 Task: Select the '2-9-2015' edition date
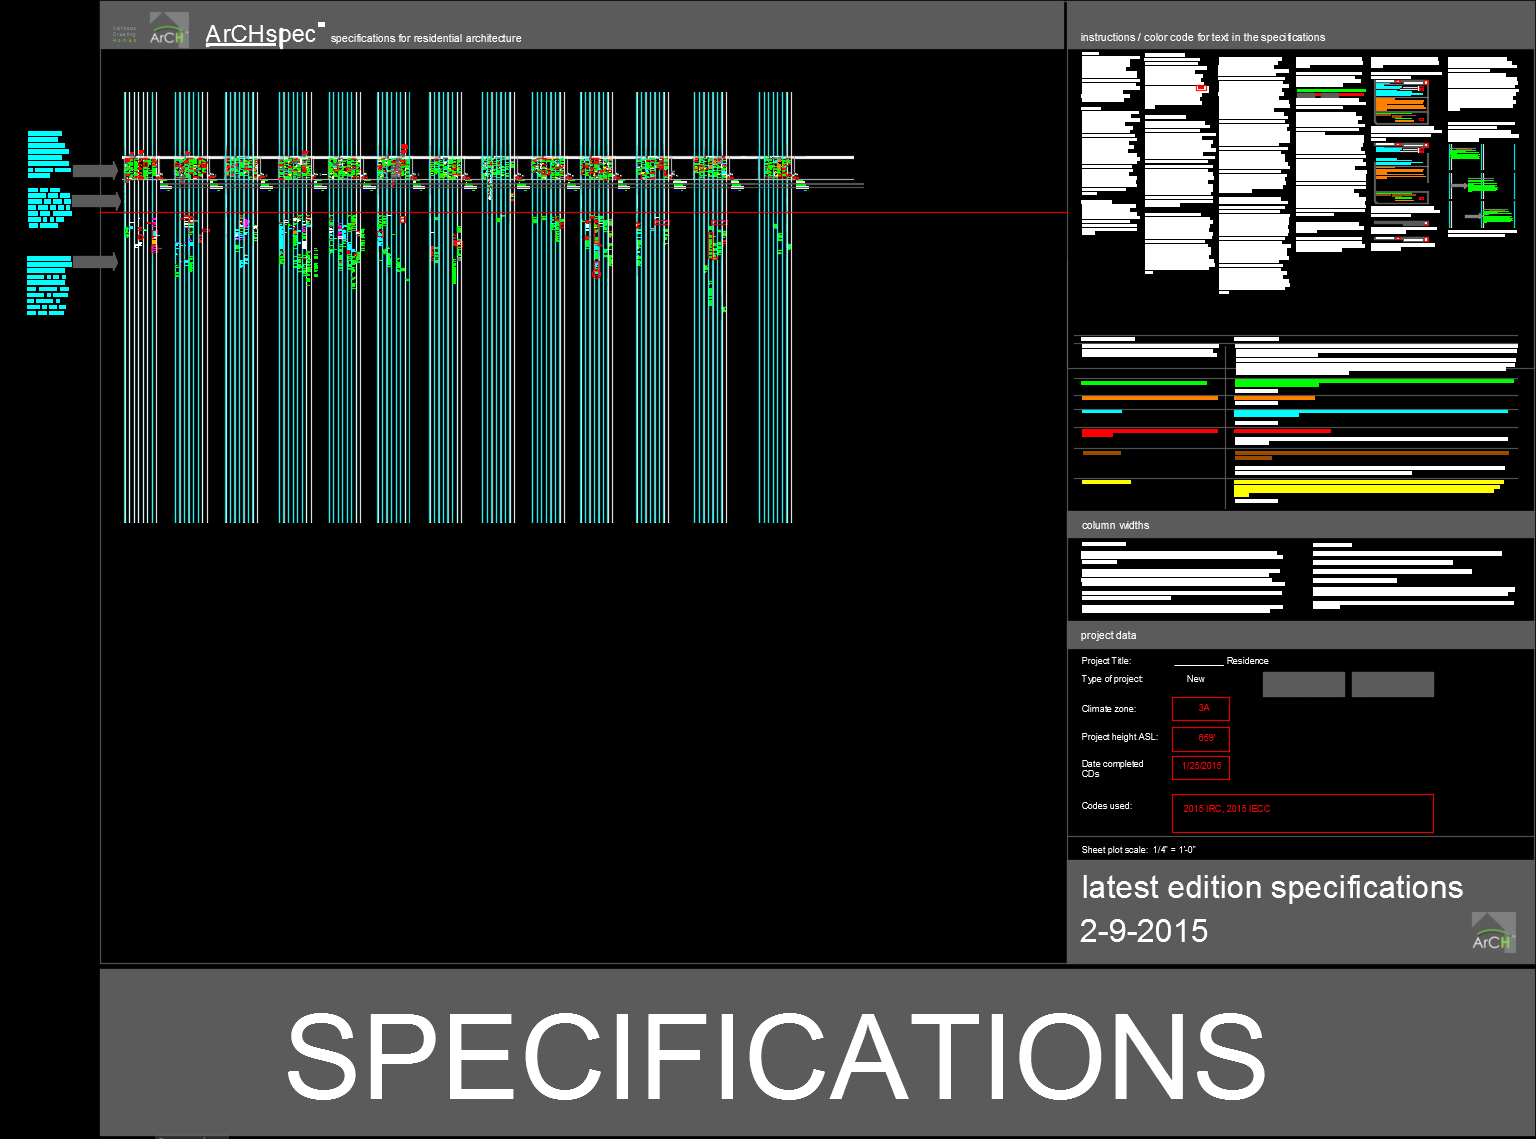1144,931
